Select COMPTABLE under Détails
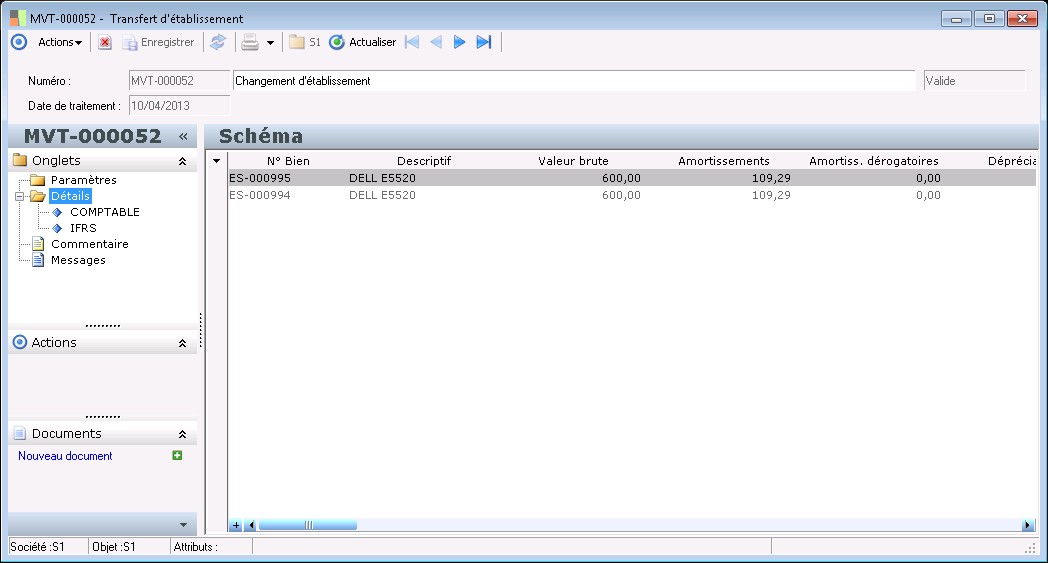The image size is (1048, 563). click(x=105, y=212)
